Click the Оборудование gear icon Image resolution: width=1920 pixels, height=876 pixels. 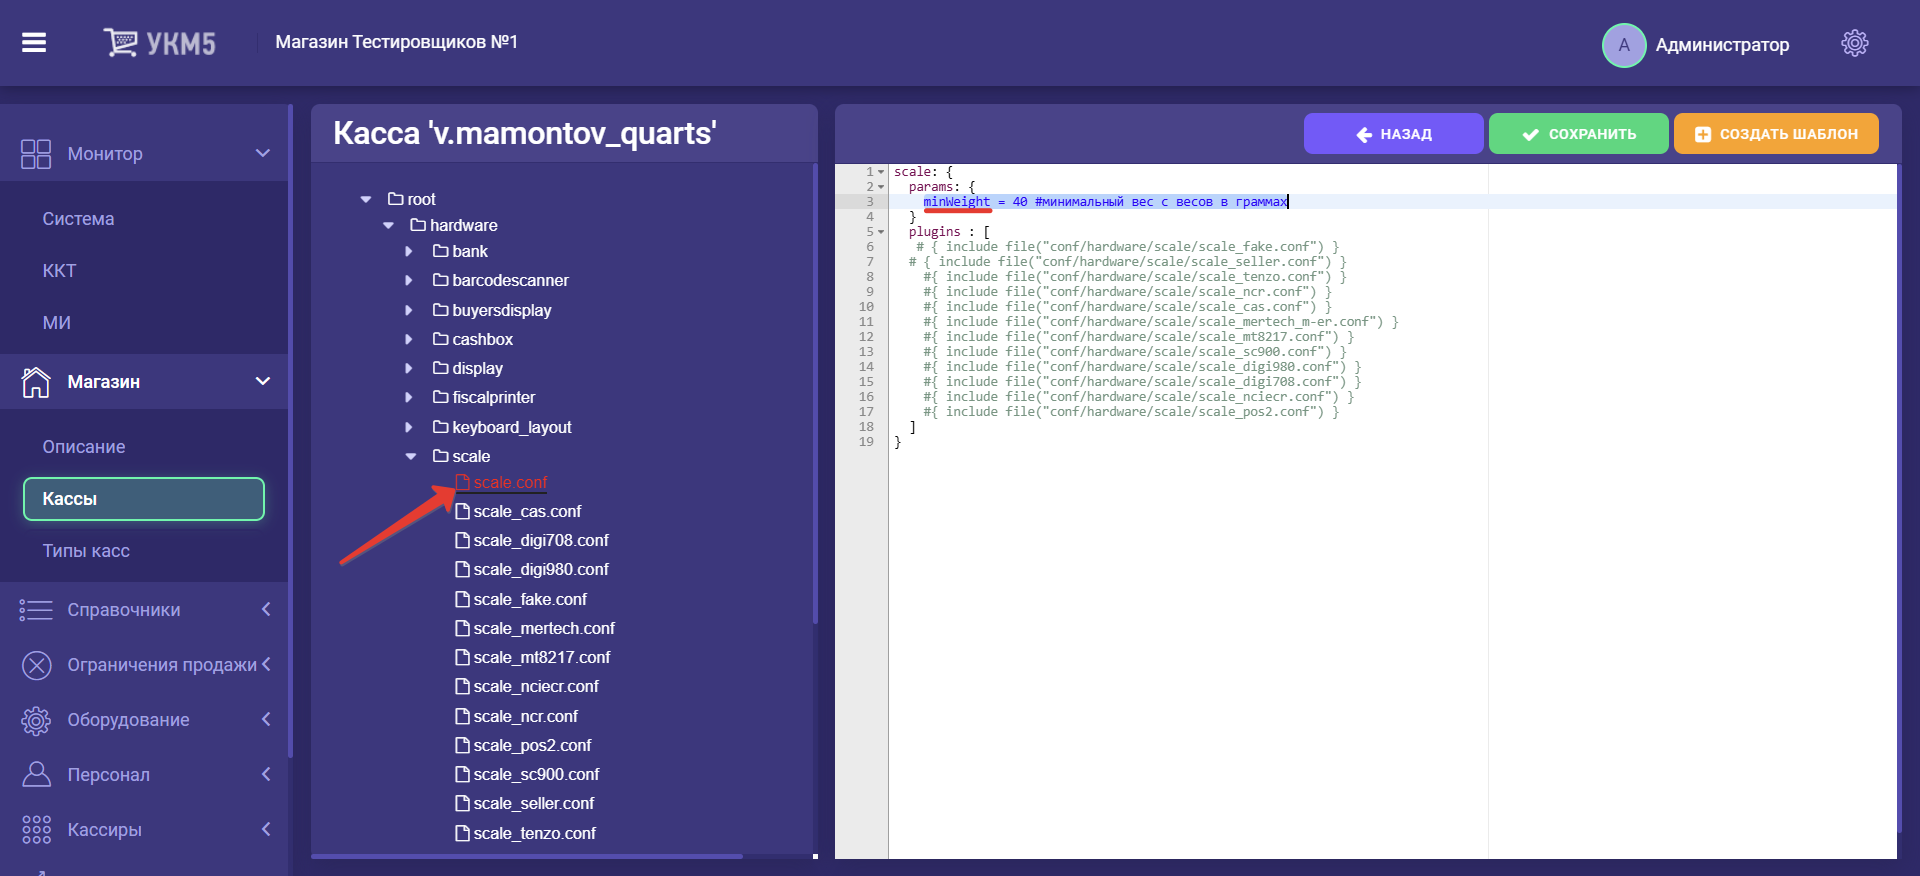tap(36, 720)
